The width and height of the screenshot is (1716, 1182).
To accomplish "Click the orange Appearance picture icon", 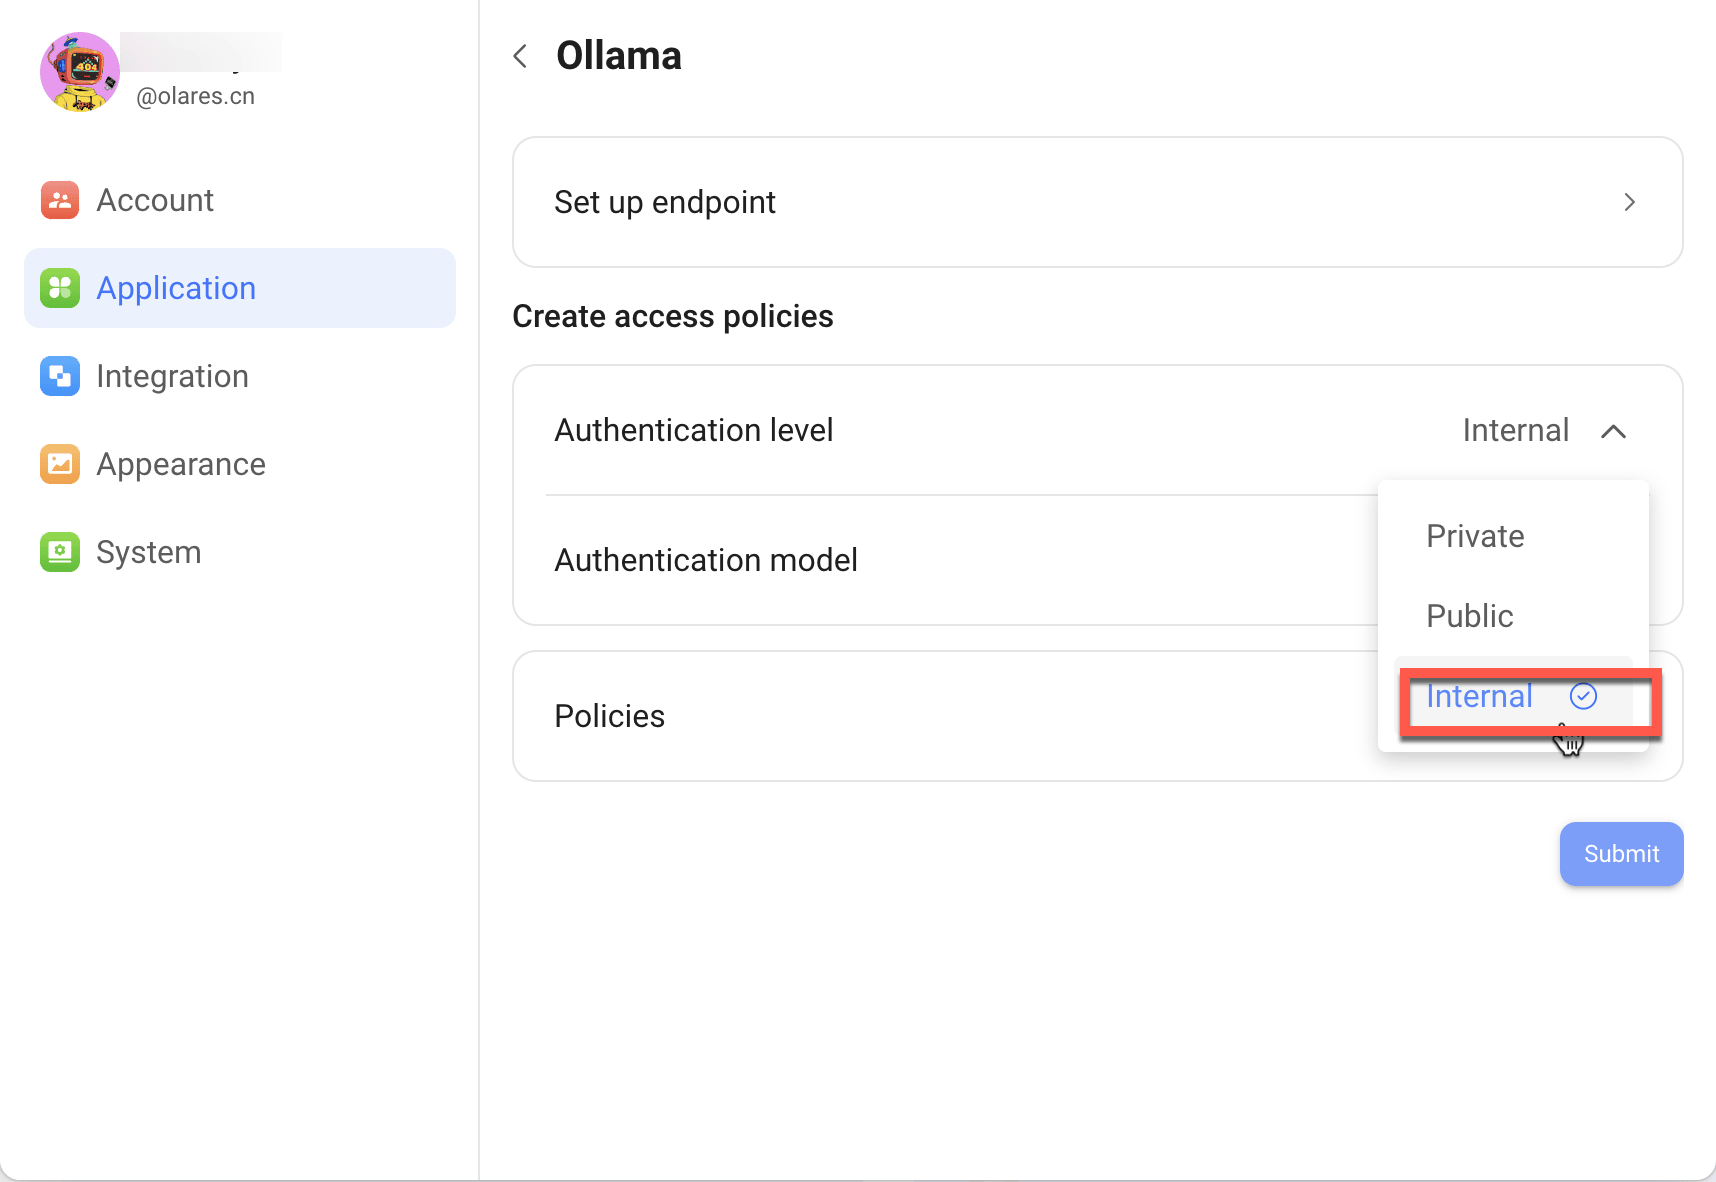I will tap(60, 464).
